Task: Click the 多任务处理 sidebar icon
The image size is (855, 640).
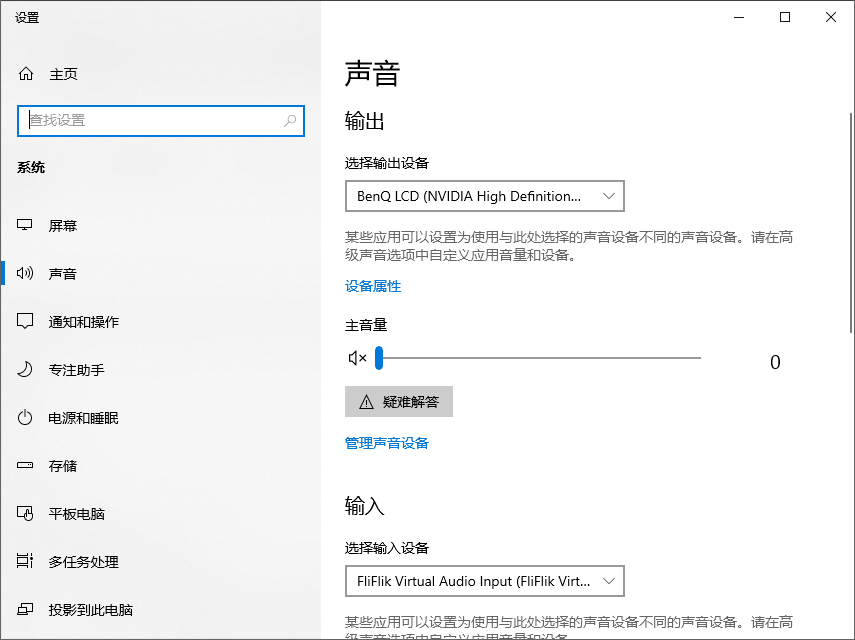Action: click(25, 561)
